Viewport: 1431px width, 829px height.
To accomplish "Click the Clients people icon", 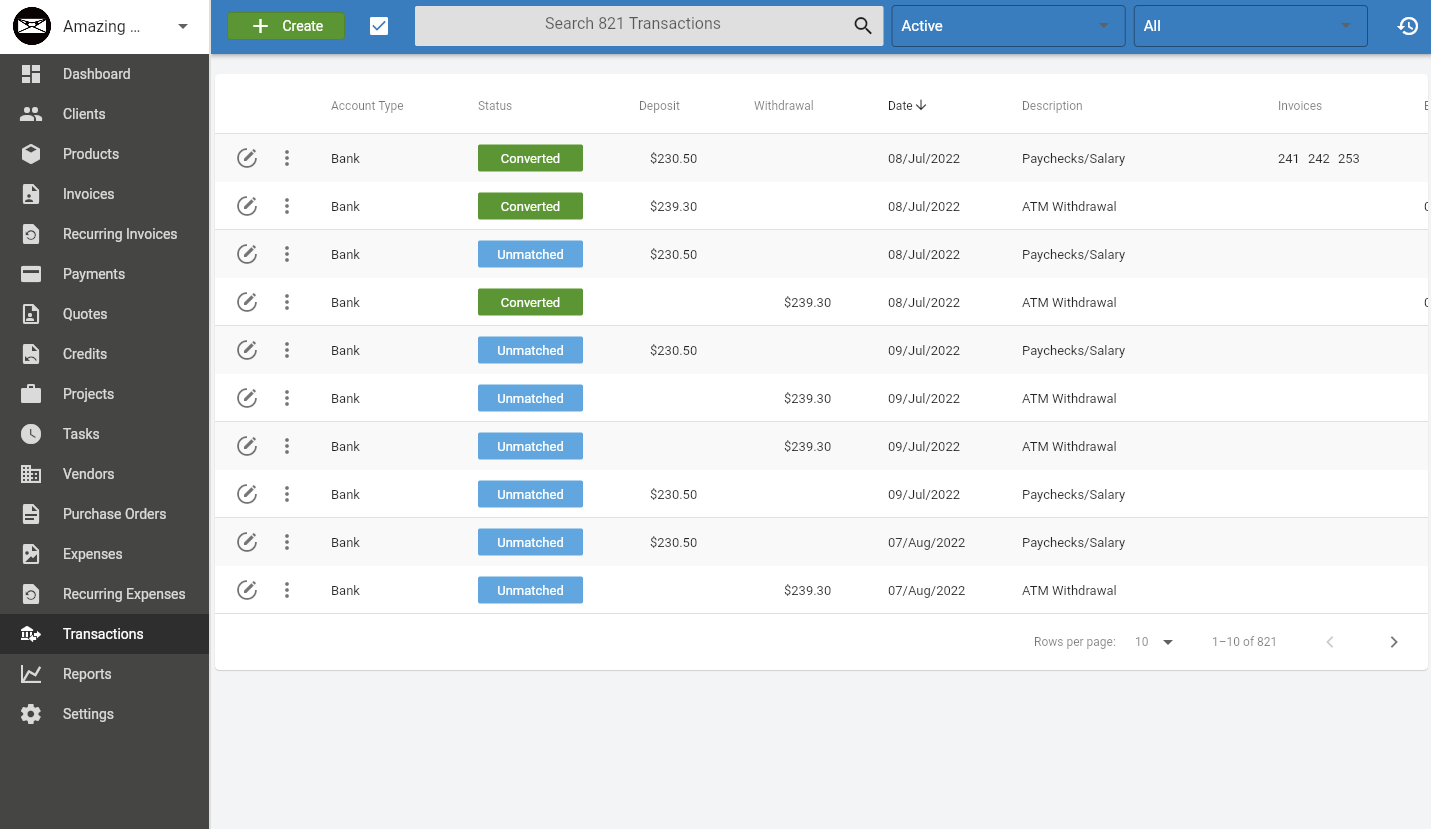I will click(31, 114).
